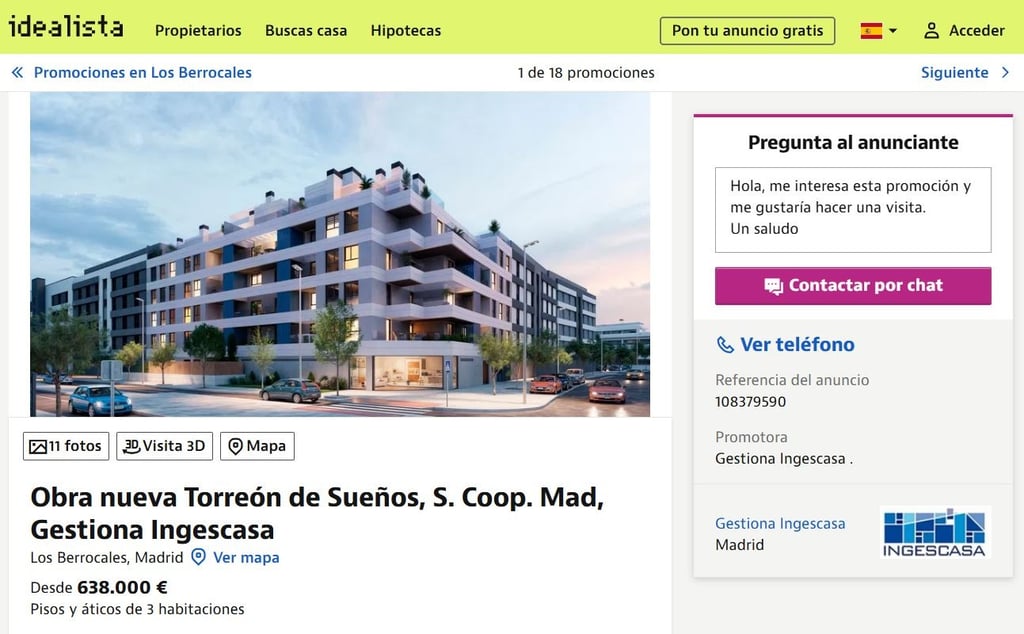Click the map pin icon near Ver mapa
Screen dimensions: 1024x634
199,557
